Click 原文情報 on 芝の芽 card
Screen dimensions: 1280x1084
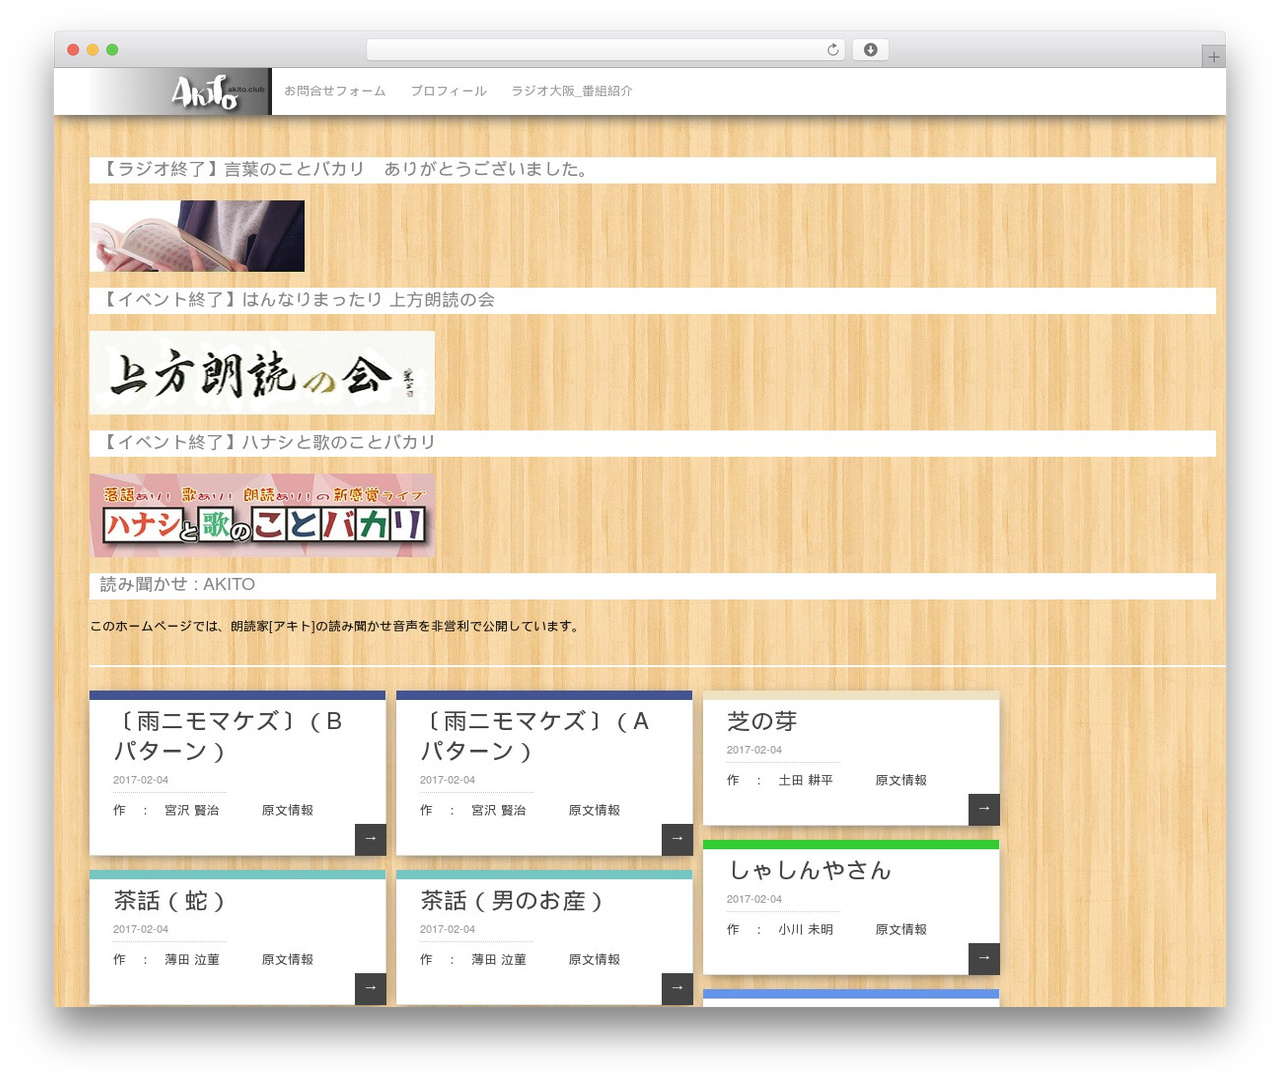tap(901, 780)
